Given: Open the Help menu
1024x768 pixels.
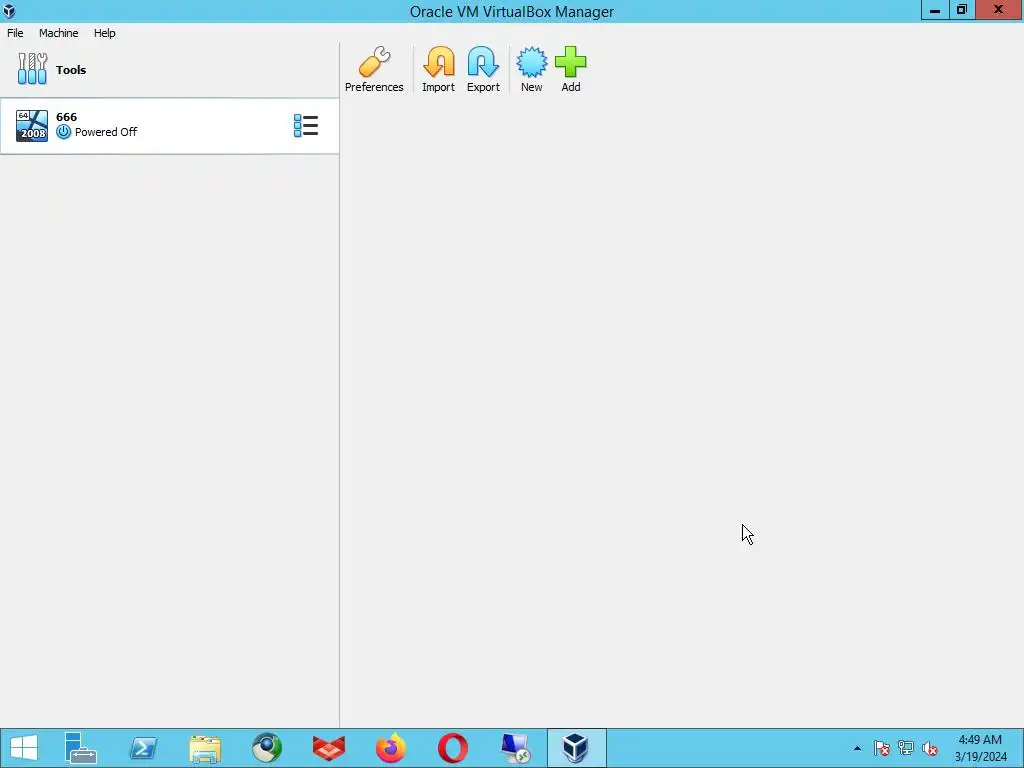Looking at the screenshot, I should pos(104,33).
